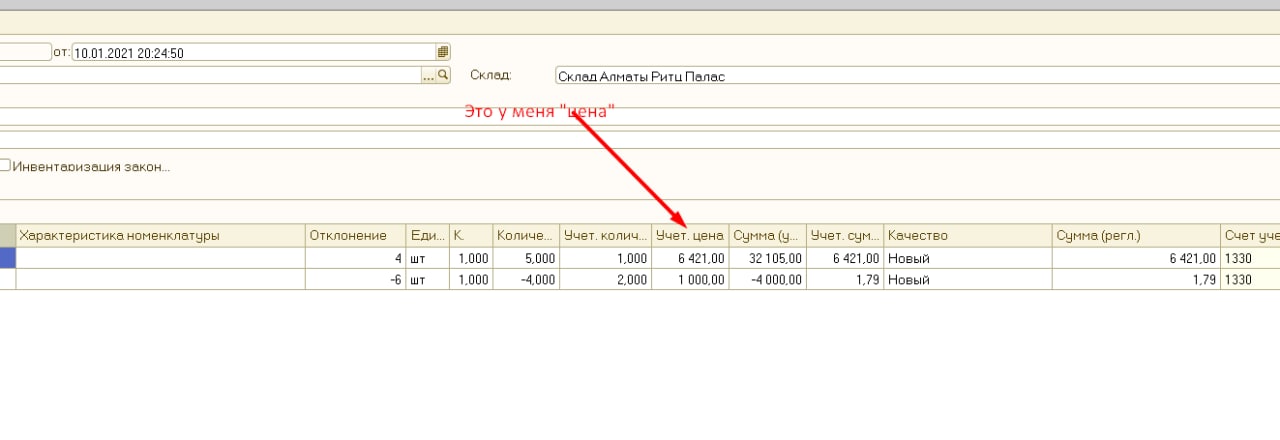Screen dimensions: 1280x440
Task: Click the negative sum cell -4 000,00
Action: pos(767,280)
